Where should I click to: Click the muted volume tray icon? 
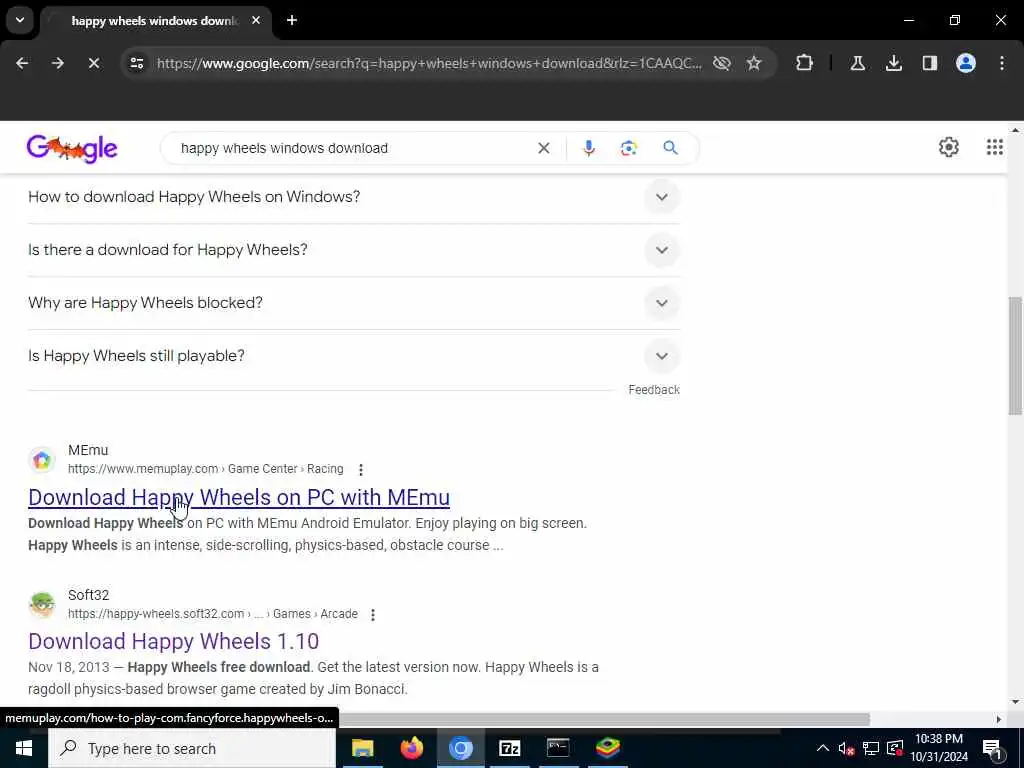pyautogui.click(x=846, y=748)
